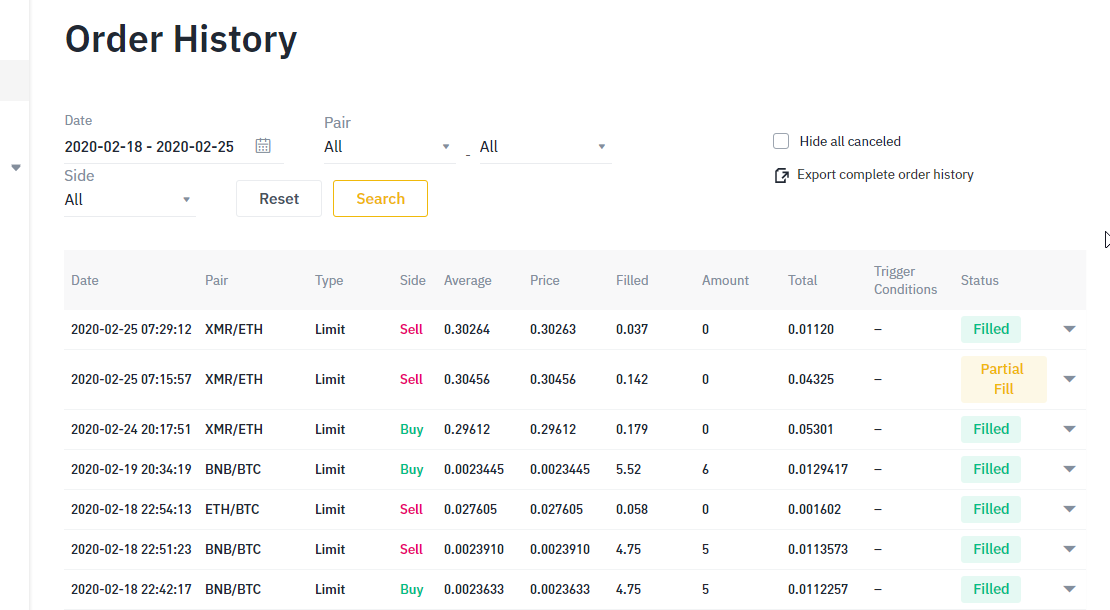Expand the ETH/BTC sell order details
The height and width of the screenshot is (610, 1110).
[x=1069, y=509]
